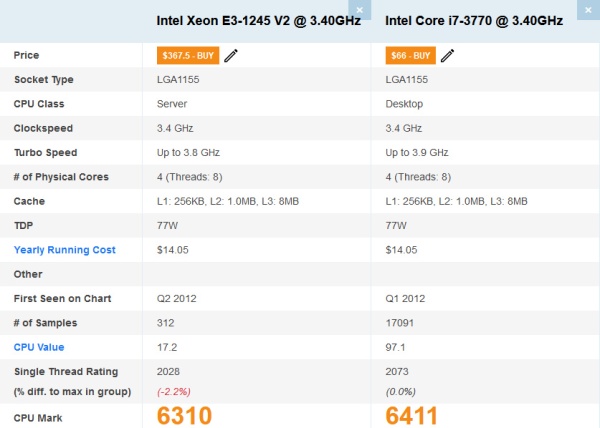
Task: Select the 2028 single thread rating
Action: pyautogui.click(x=168, y=371)
